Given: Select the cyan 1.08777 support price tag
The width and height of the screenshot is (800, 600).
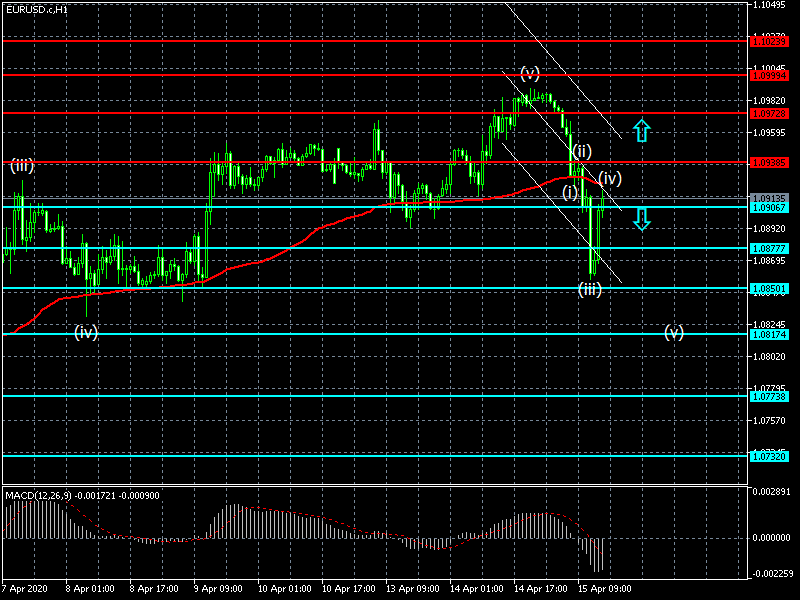Looking at the screenshot, I should (768, 248).
